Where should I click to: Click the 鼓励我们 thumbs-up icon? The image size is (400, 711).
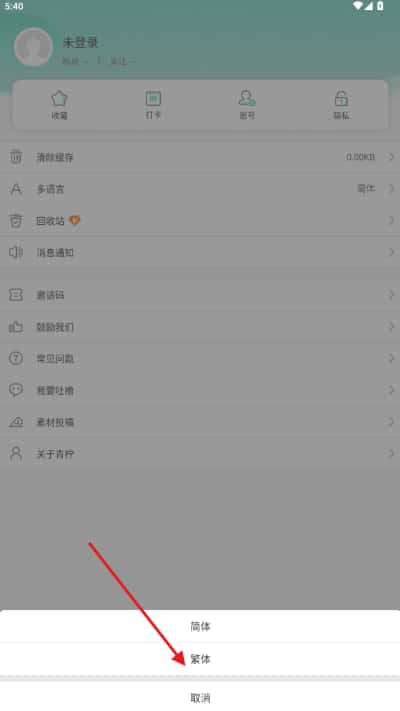(x=16, y=326)
